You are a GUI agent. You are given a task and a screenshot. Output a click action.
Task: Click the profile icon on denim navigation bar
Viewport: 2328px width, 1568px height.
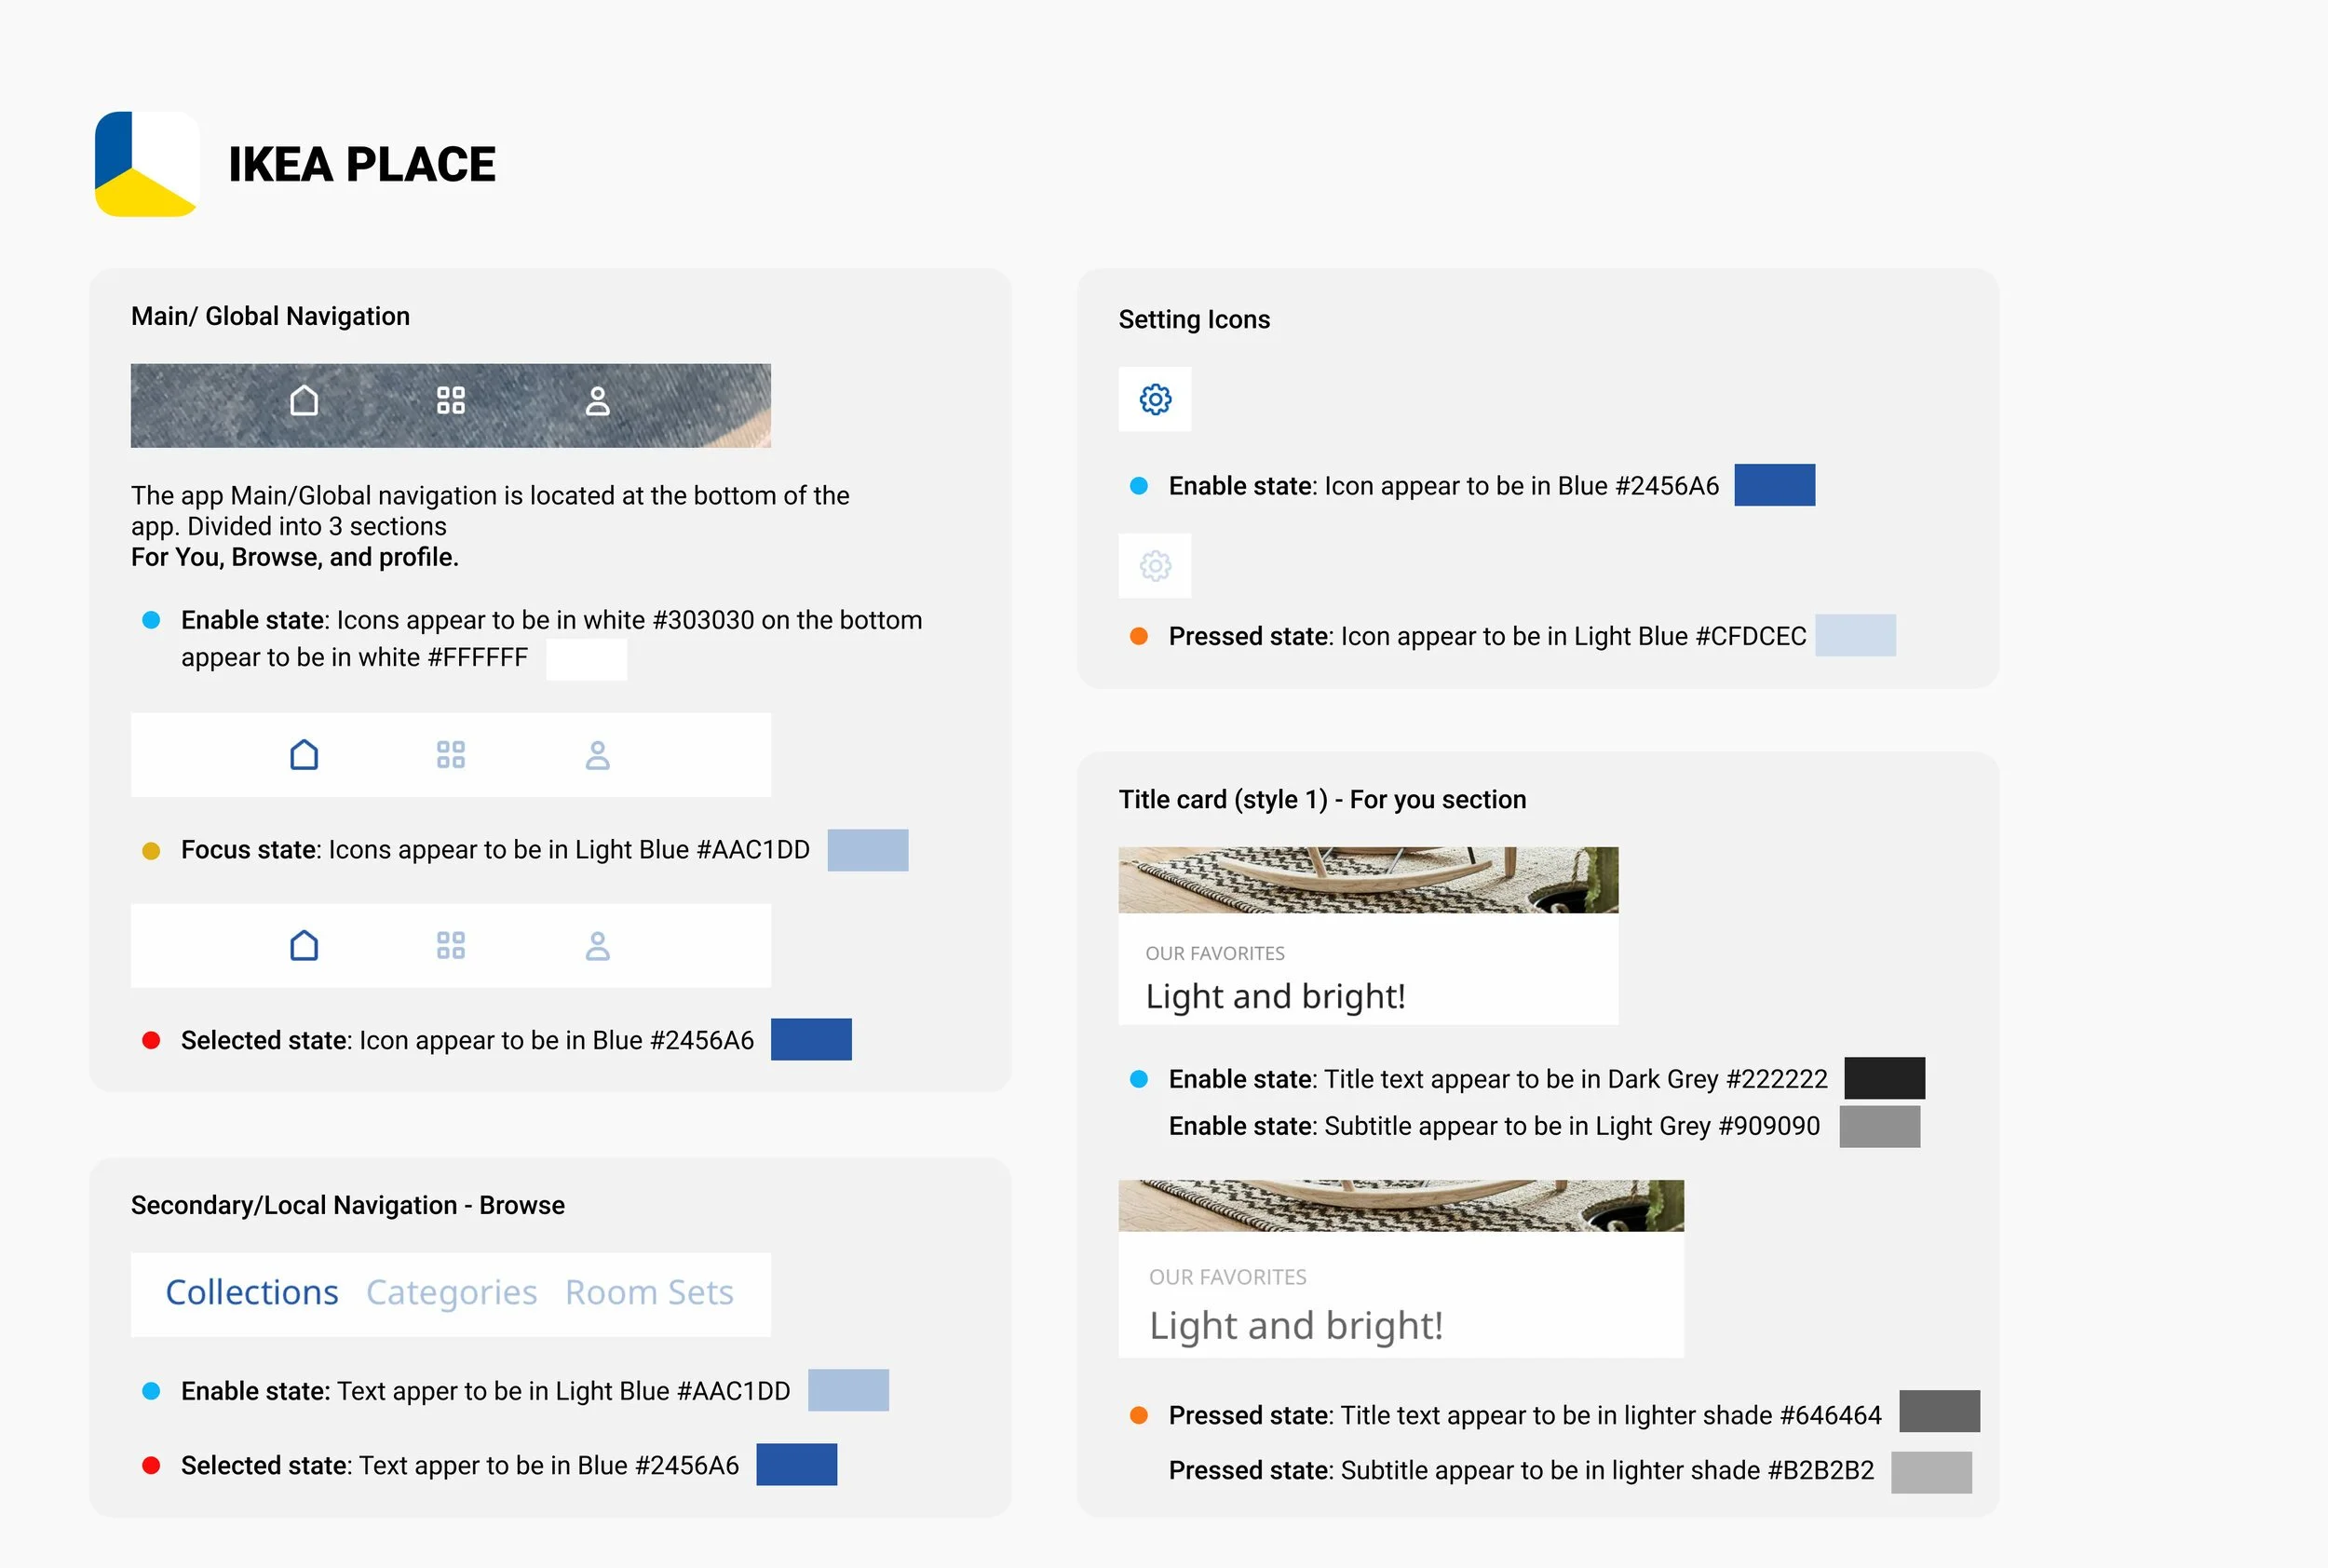(x=597, y=401)
